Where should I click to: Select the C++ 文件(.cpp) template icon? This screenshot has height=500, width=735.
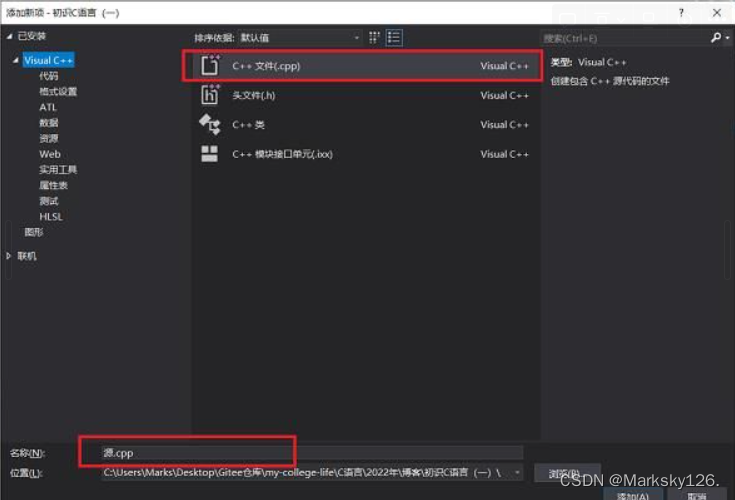tap(210, 65)
